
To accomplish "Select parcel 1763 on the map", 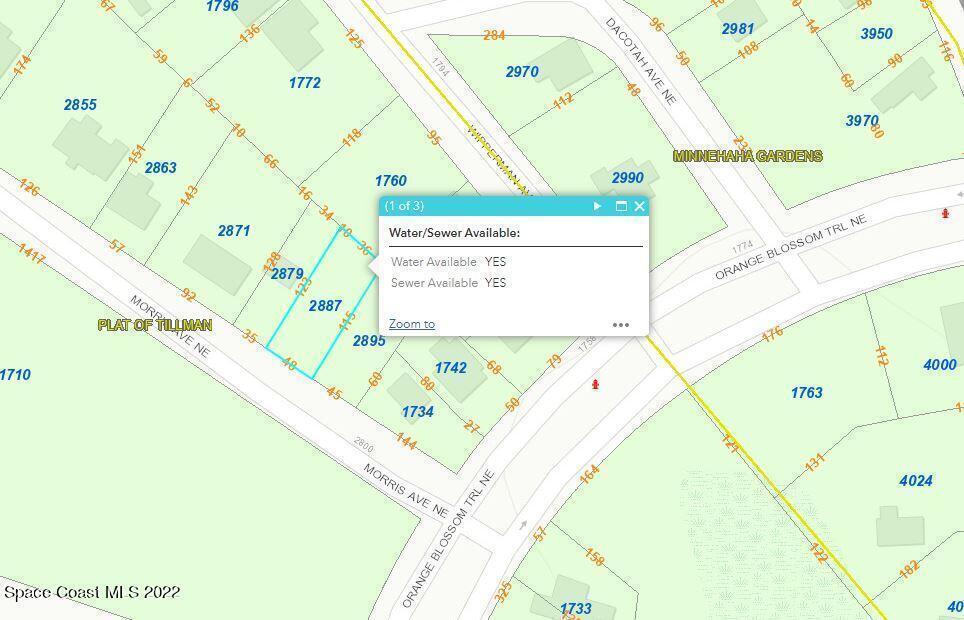I will click(x=806, y=393).
